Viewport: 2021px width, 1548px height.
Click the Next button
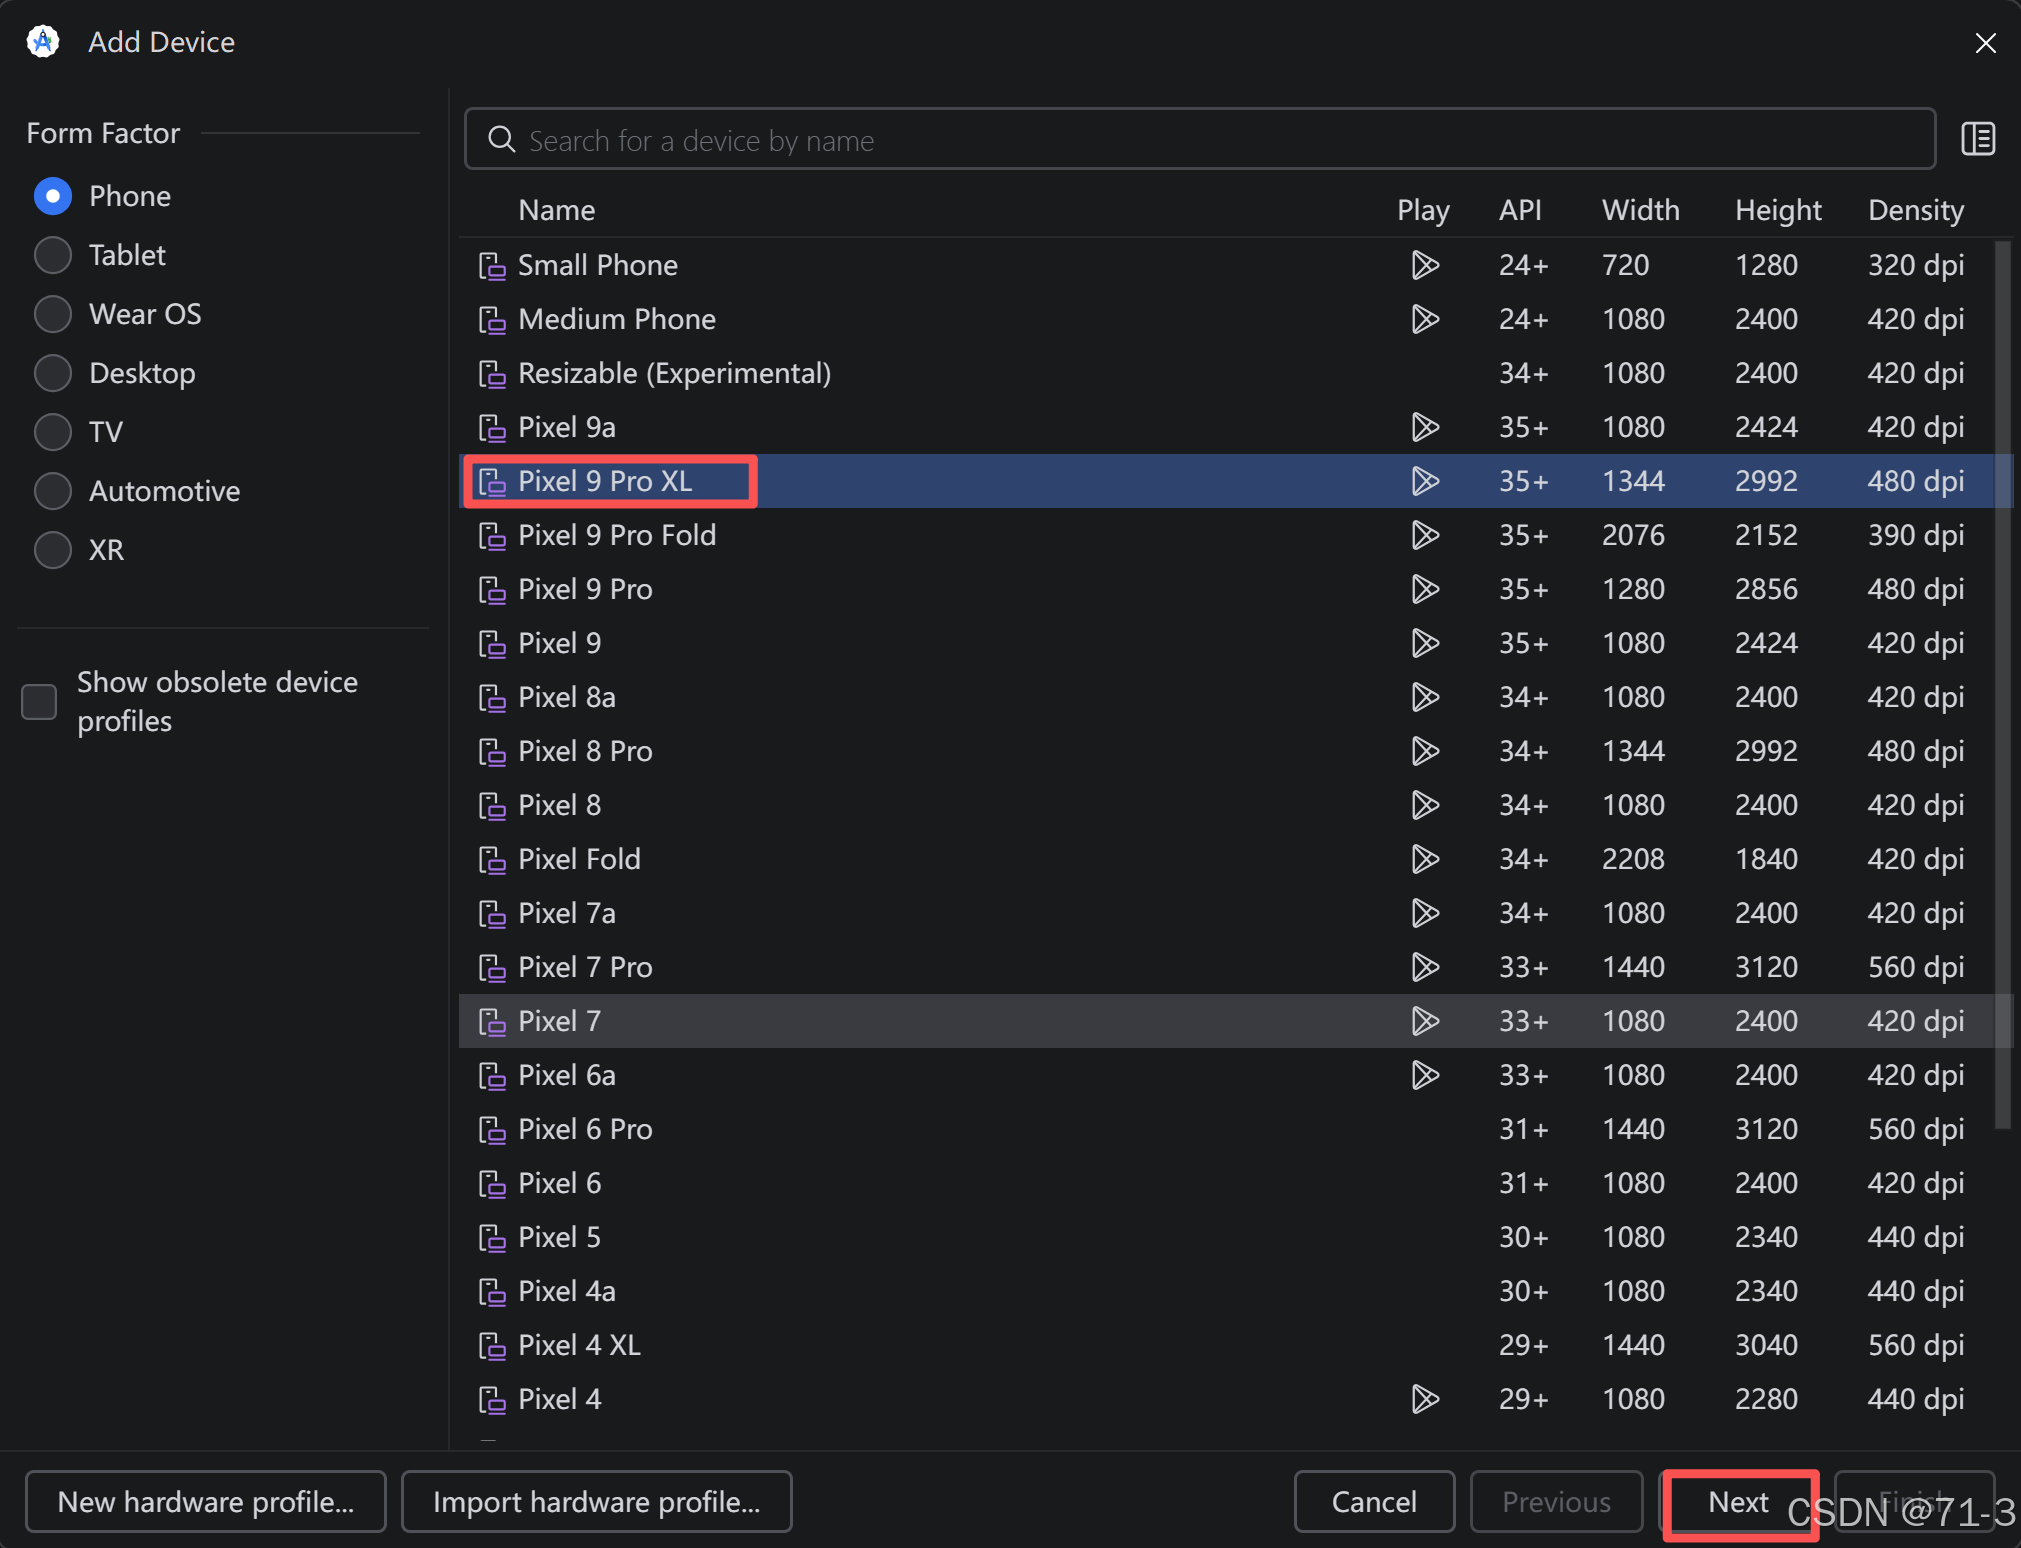(1738, 1502)
